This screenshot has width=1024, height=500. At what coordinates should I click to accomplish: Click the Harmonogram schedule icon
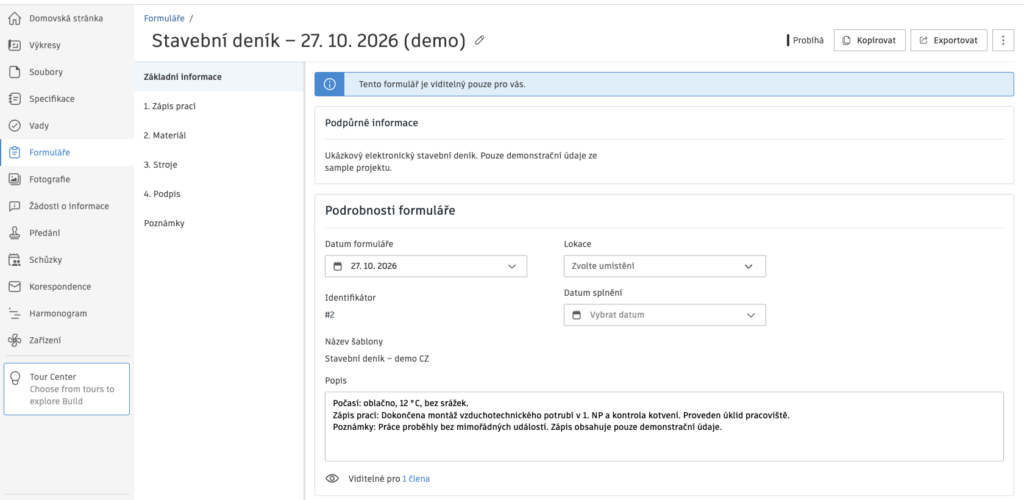tap(14, 313)
